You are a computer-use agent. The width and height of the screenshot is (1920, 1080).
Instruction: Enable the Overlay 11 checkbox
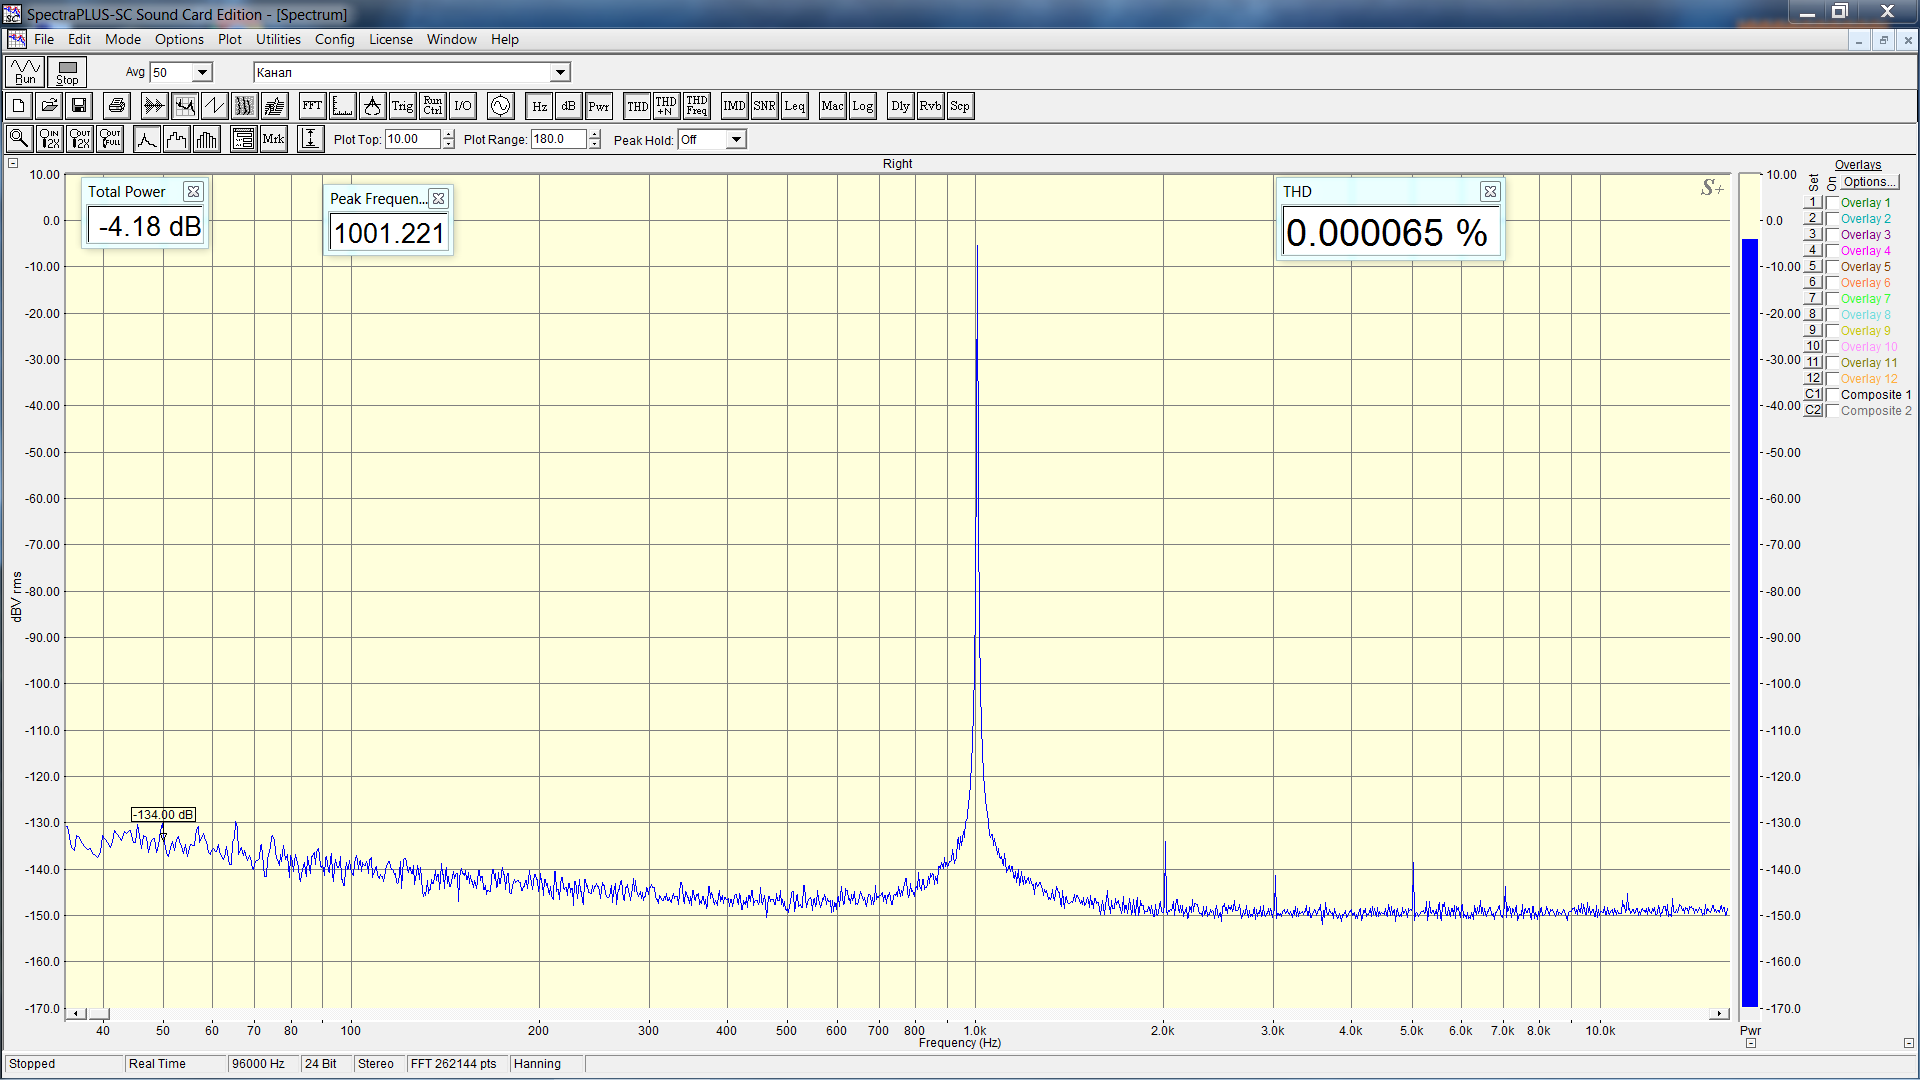(1832, 363)
